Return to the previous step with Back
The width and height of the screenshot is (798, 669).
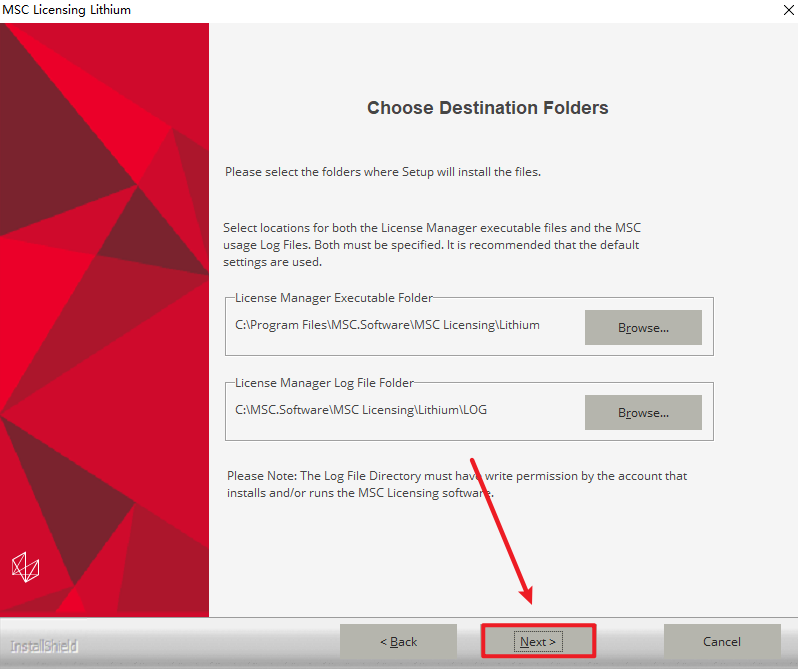(x=398, y=641)
